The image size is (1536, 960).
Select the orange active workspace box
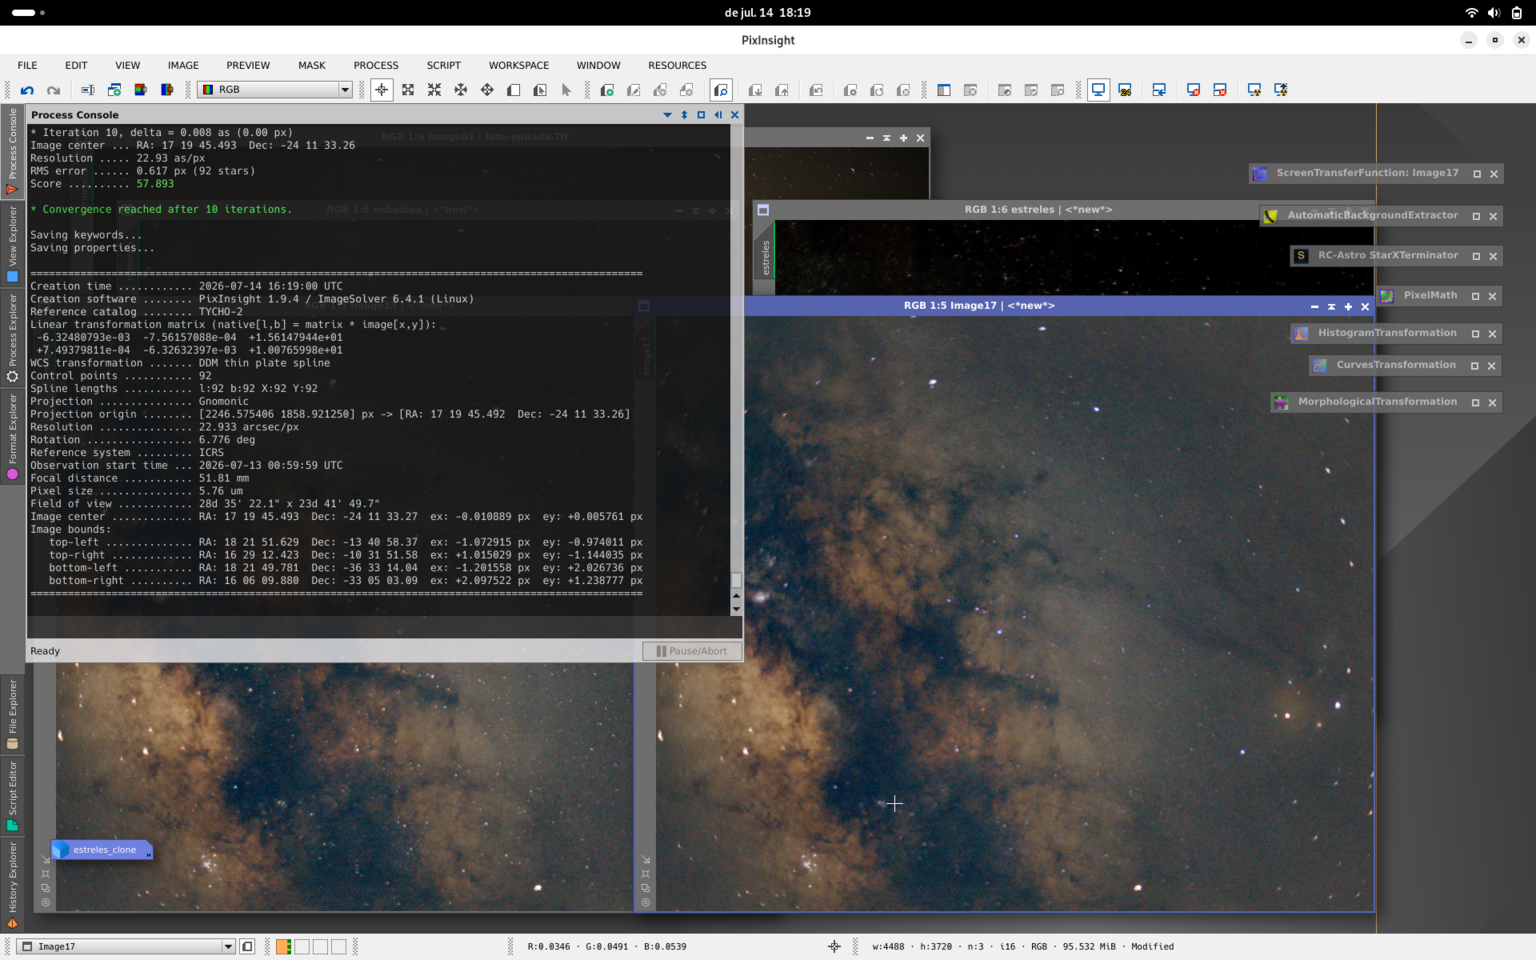click(284, 946)
